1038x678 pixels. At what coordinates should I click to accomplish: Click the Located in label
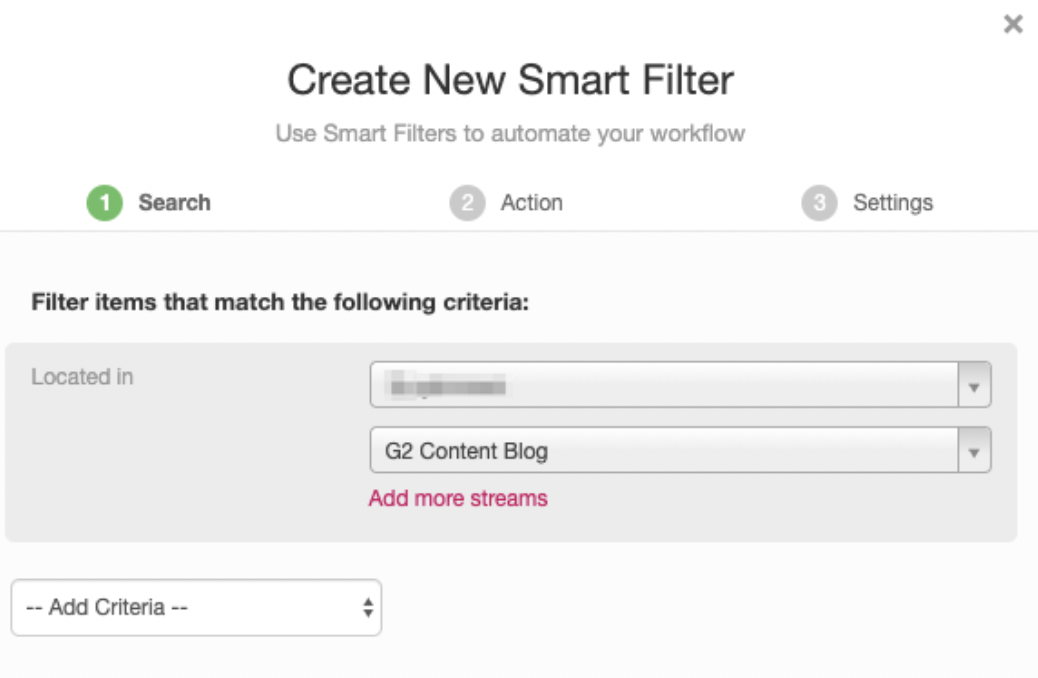pos(82,377)
